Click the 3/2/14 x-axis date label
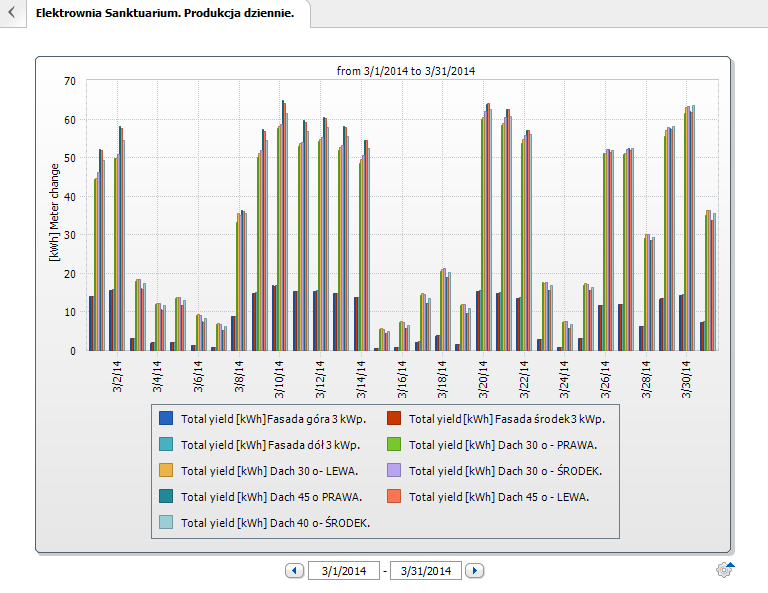This screenshot has height=593, width=768. (x=117, y=377)
